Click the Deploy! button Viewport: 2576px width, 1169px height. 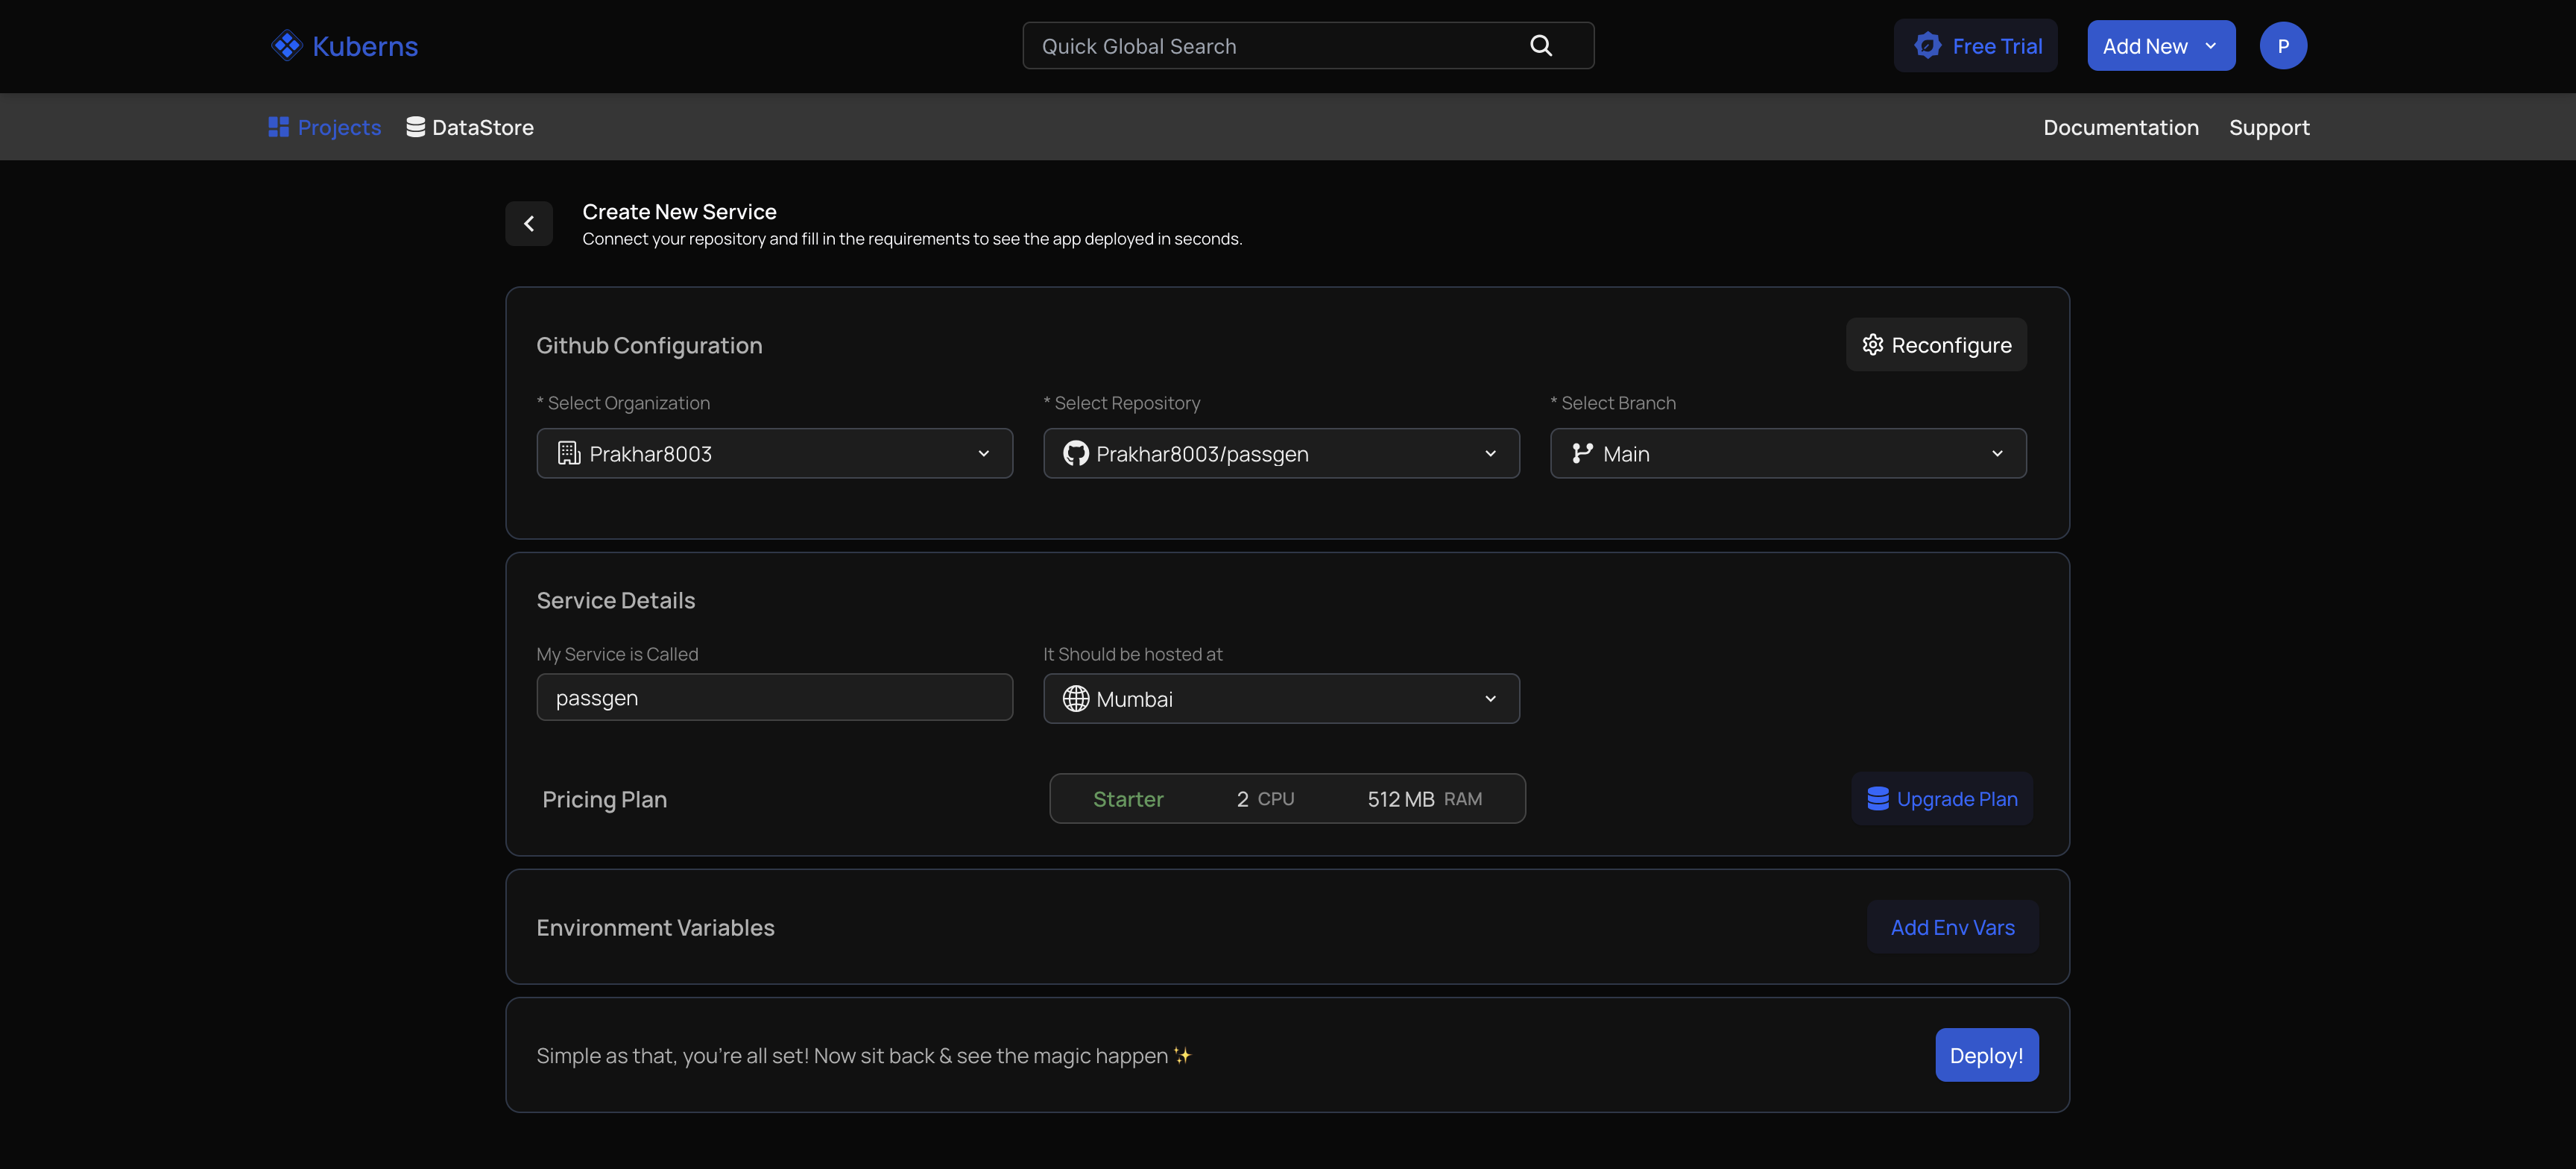(1986, 1054)
